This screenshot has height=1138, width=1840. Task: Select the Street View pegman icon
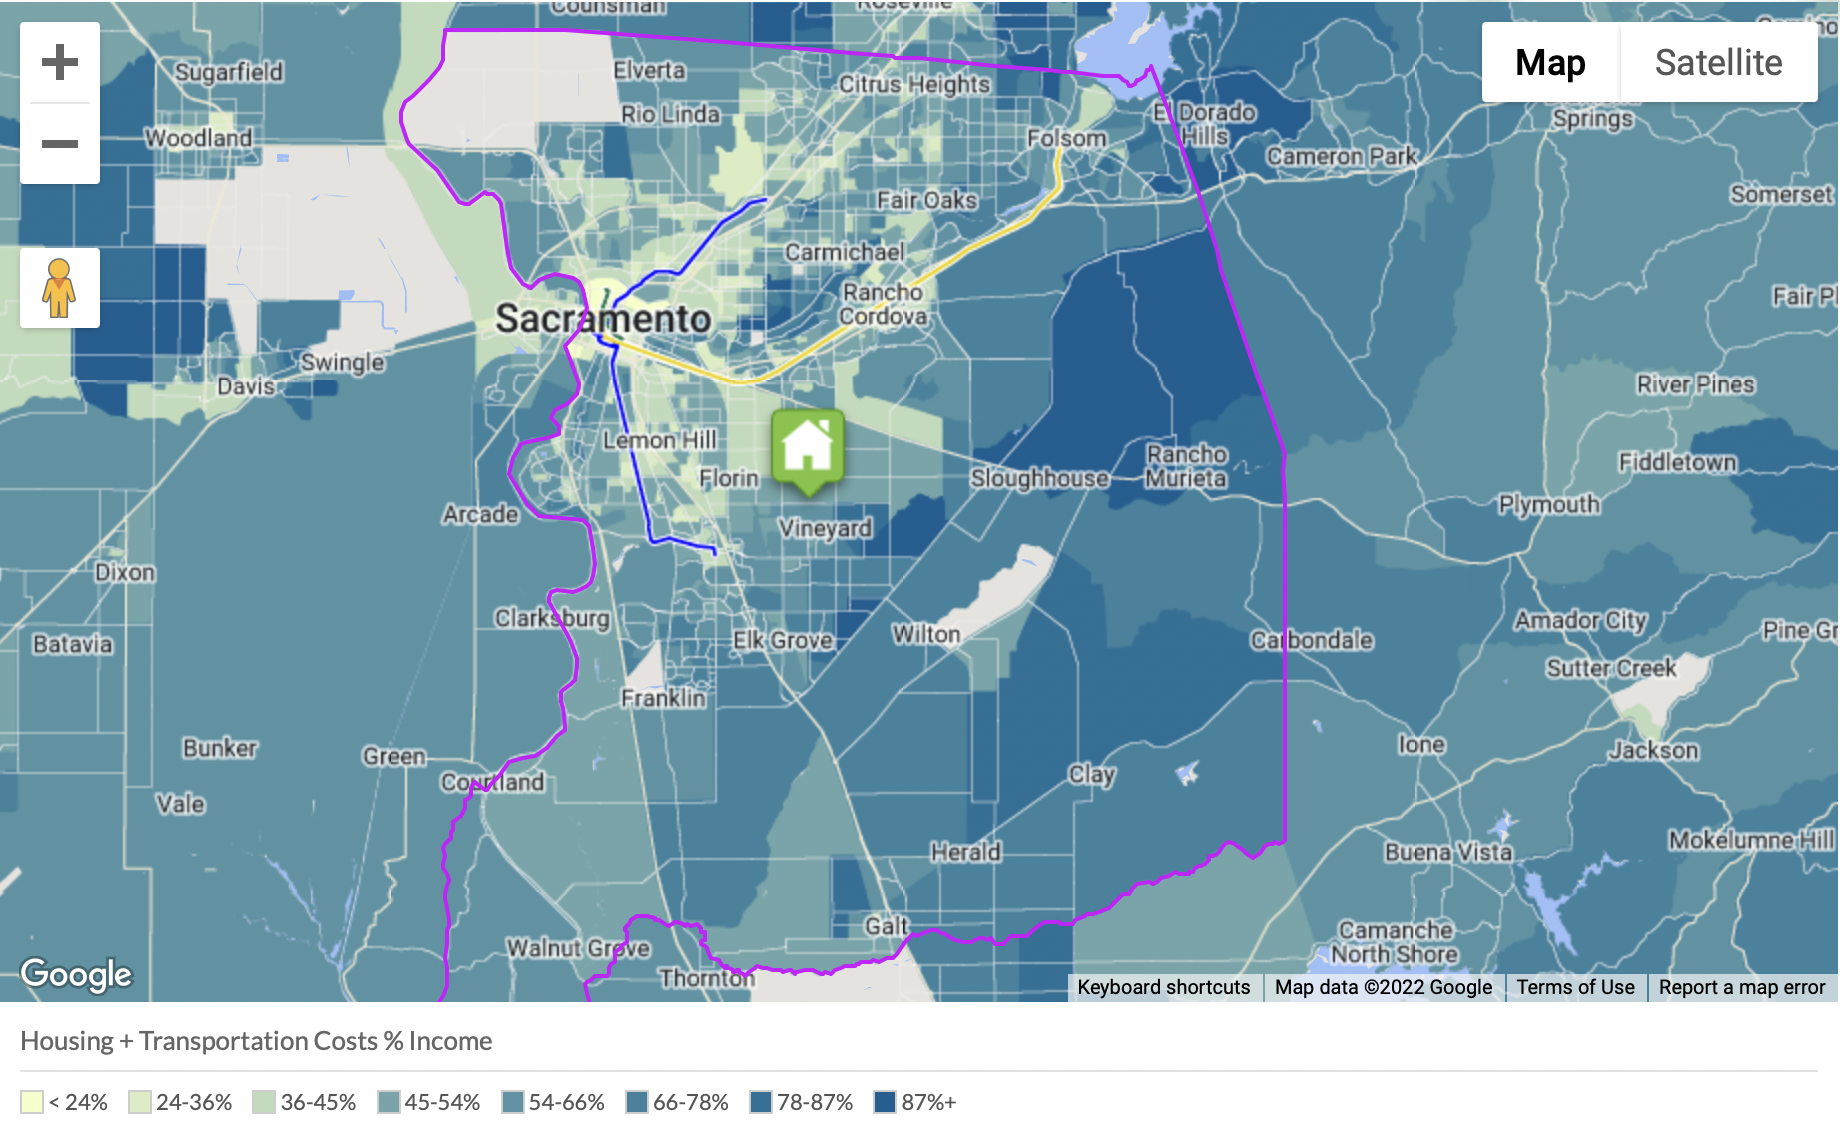click(60, 288)
